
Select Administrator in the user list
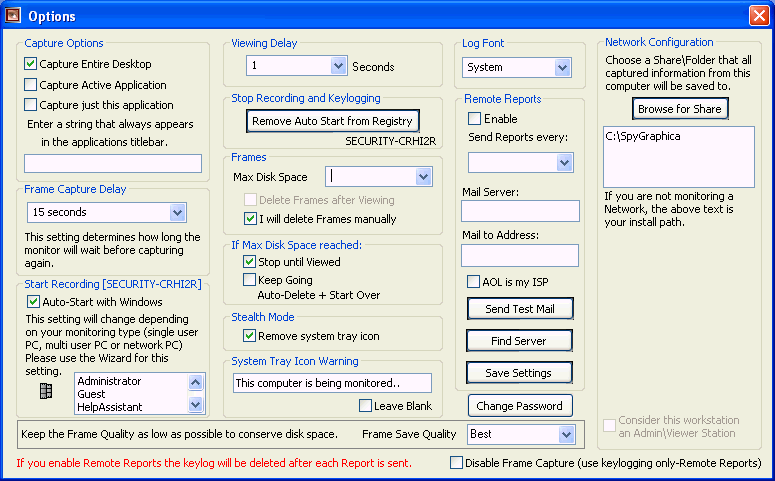point(110,381)
